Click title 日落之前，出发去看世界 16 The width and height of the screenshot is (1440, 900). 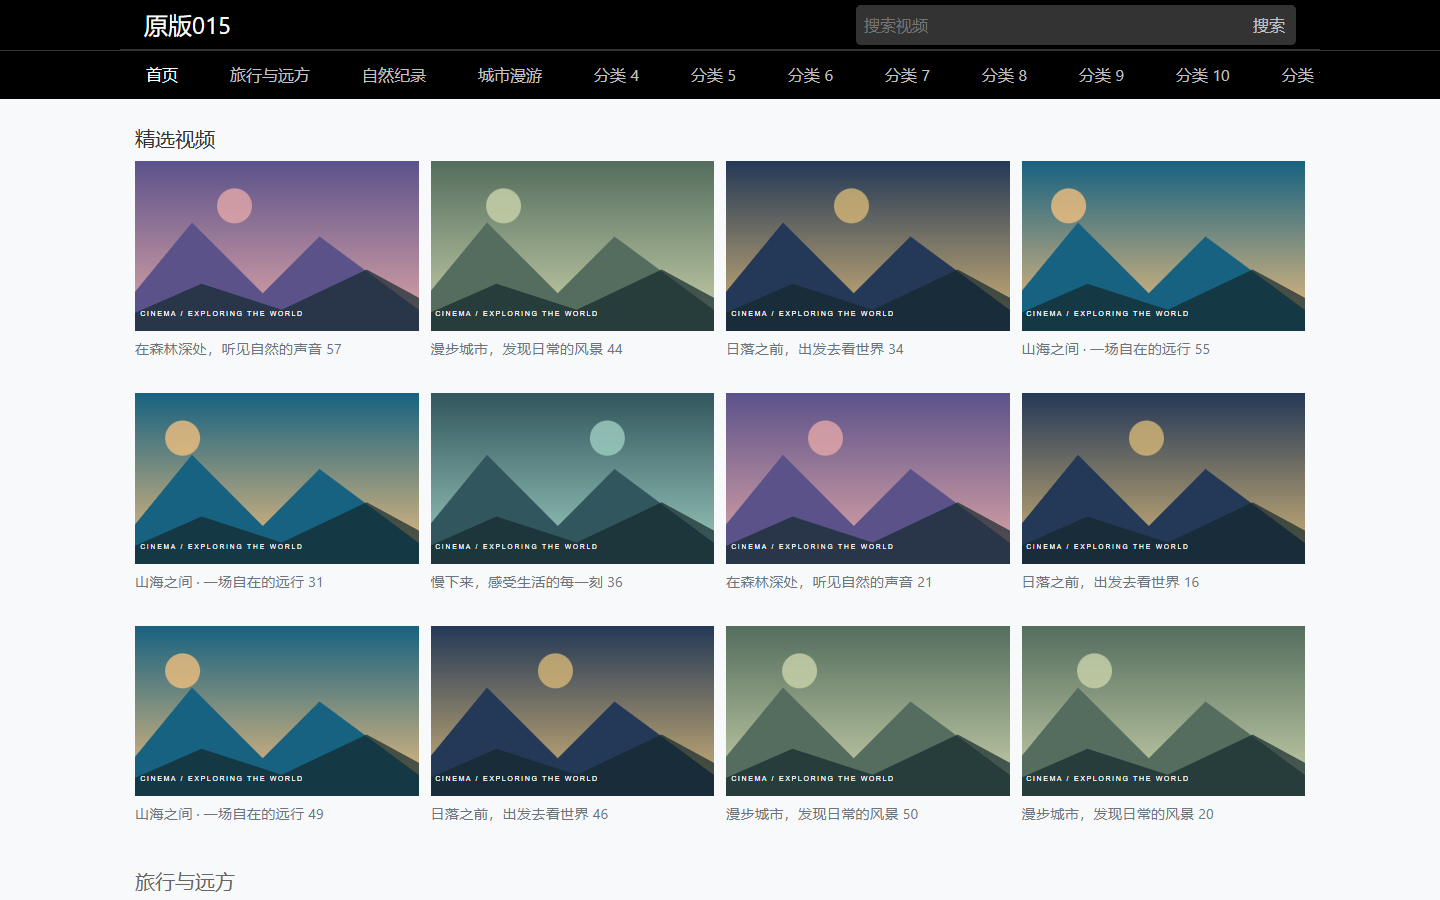tap(1111, 582)
